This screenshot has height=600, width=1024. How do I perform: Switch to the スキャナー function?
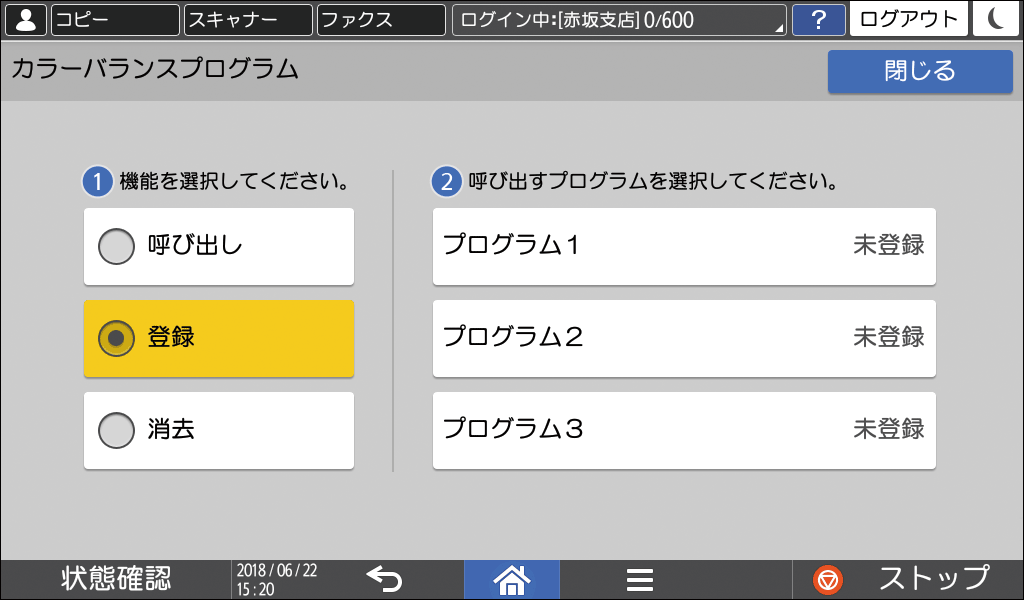[247, 18]
